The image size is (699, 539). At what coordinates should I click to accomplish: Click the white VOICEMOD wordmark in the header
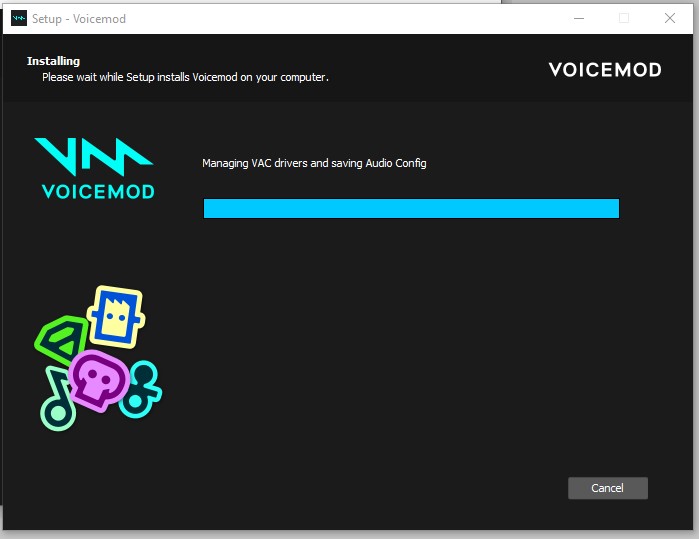tap(605, 70)
